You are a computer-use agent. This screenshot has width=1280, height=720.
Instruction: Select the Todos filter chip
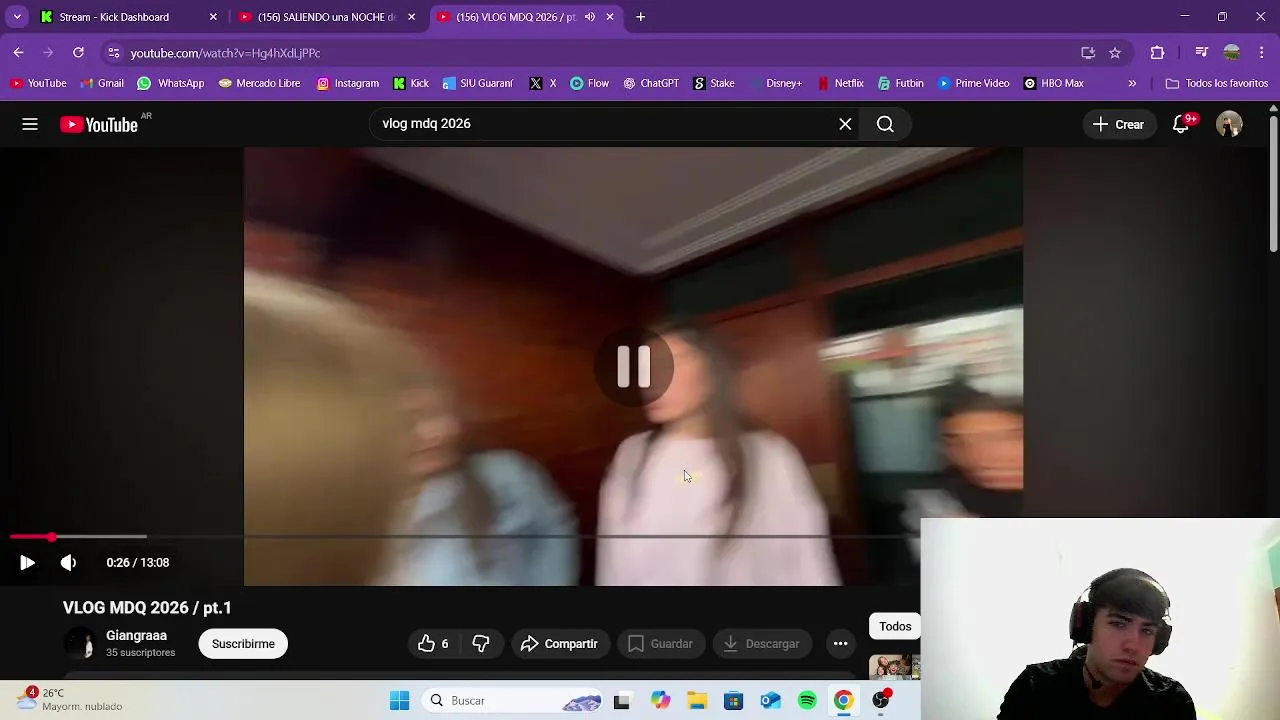[895, 627]
